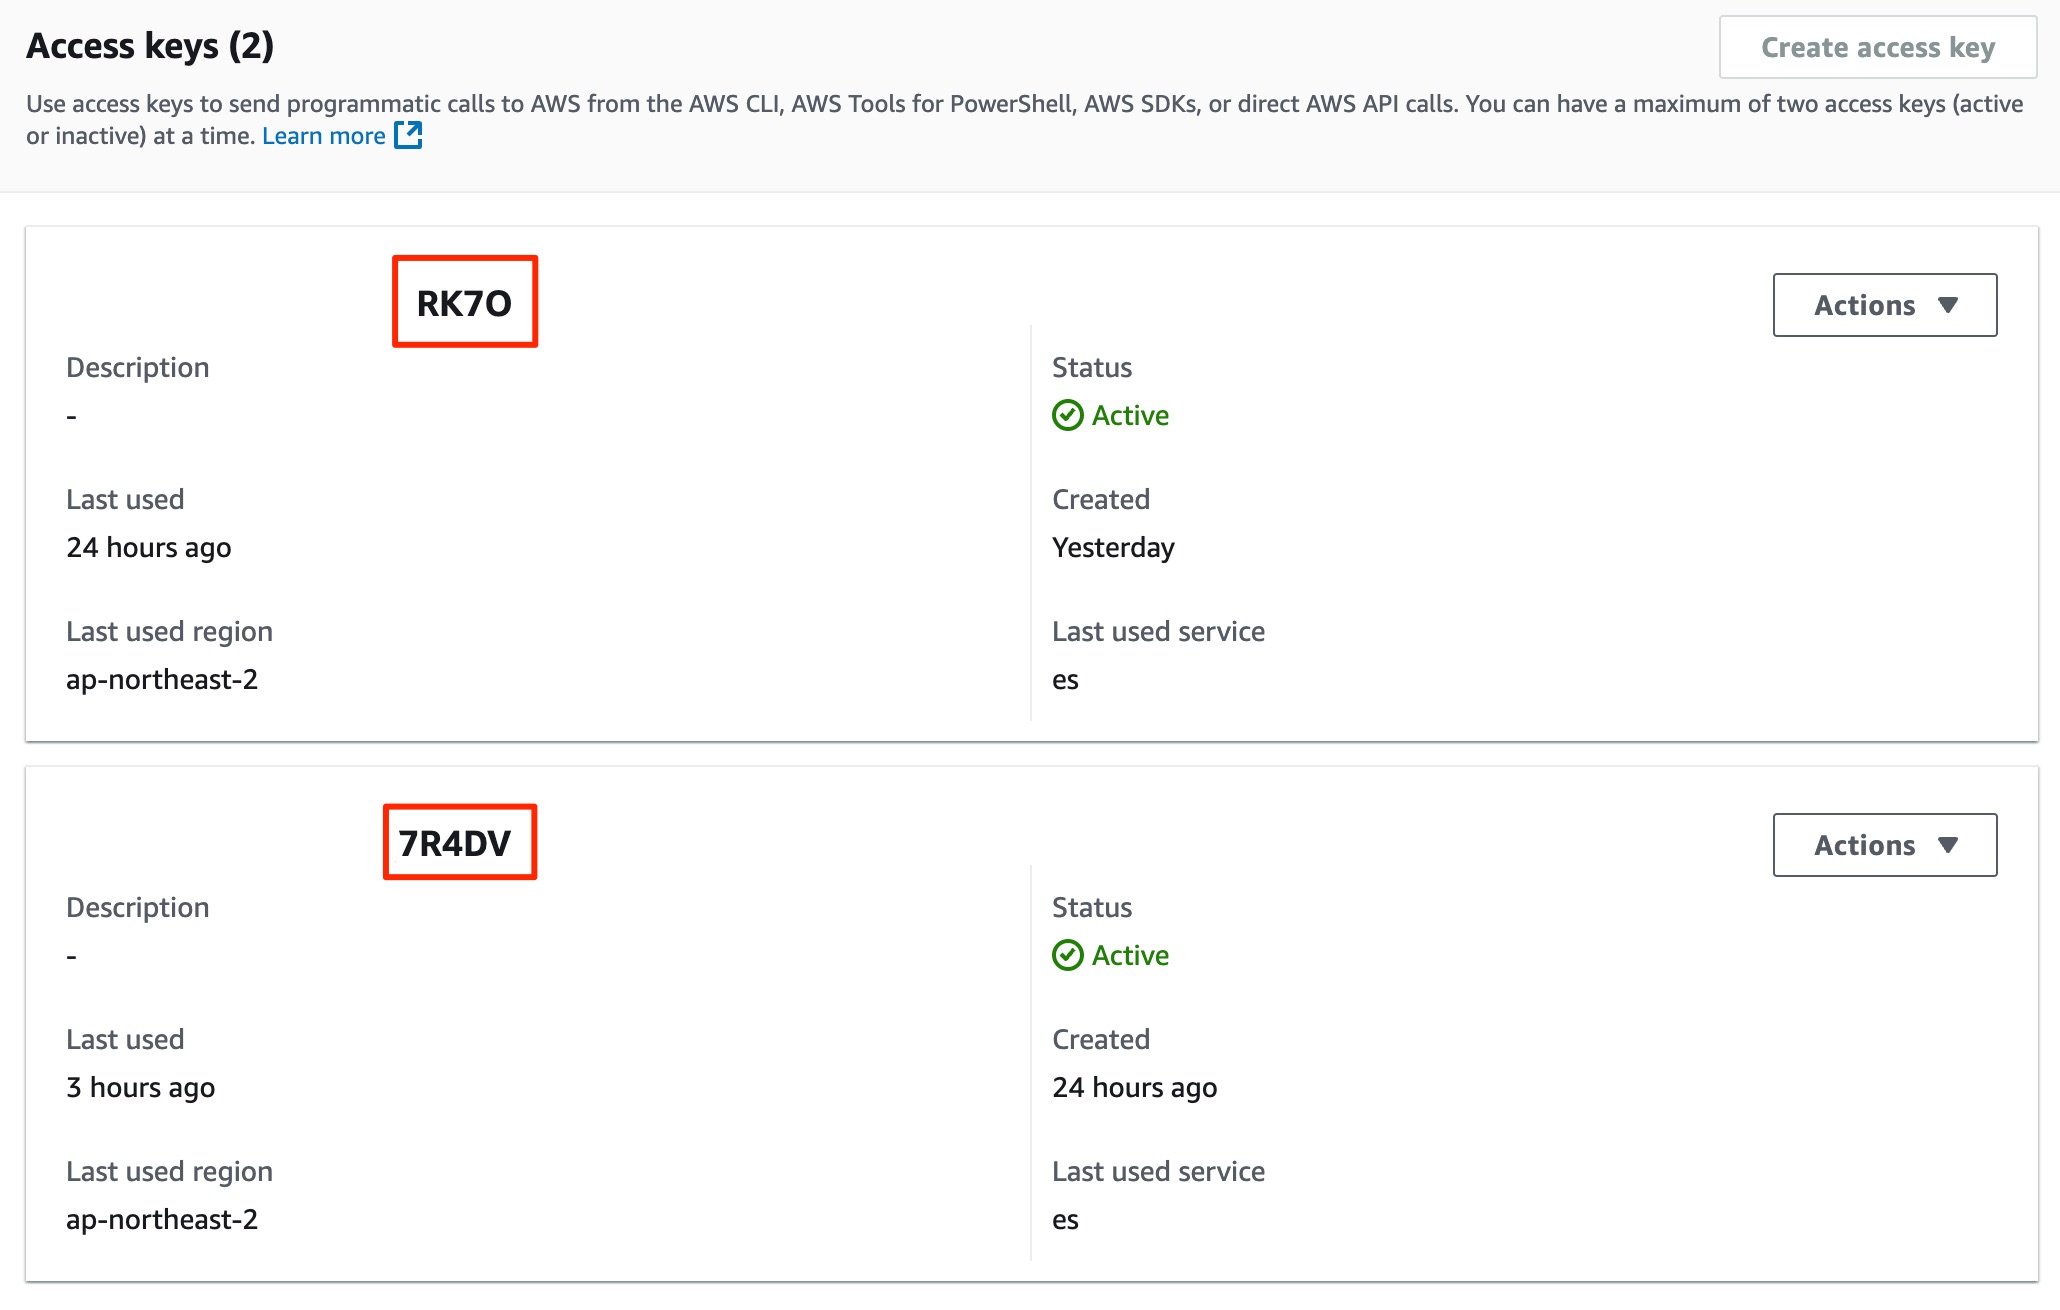This screenshot has width=2060, height=1310.
Task: Click the green Active checkmark icon for key 7R4DV
Action: (1068, 955)
